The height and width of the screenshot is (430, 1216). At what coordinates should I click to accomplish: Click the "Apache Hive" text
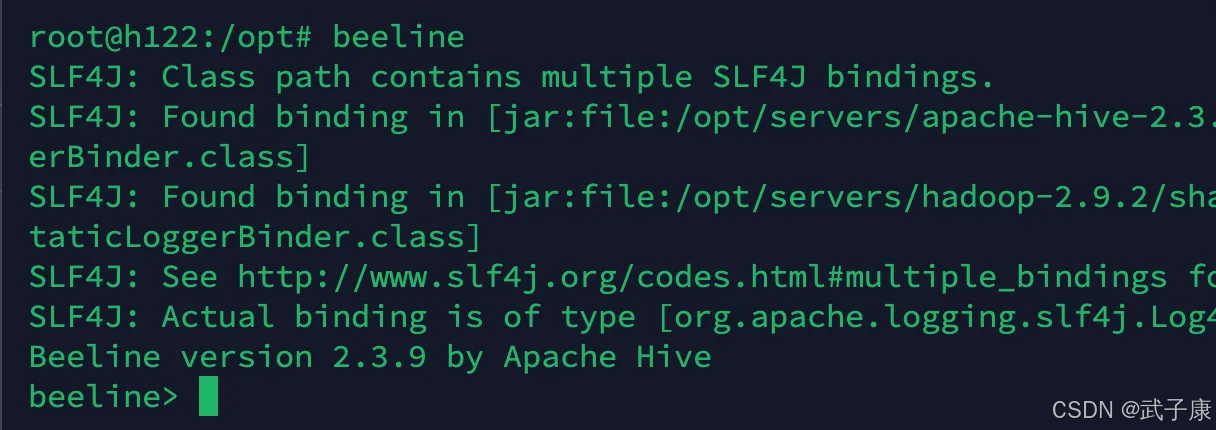[x=607, y=357]
